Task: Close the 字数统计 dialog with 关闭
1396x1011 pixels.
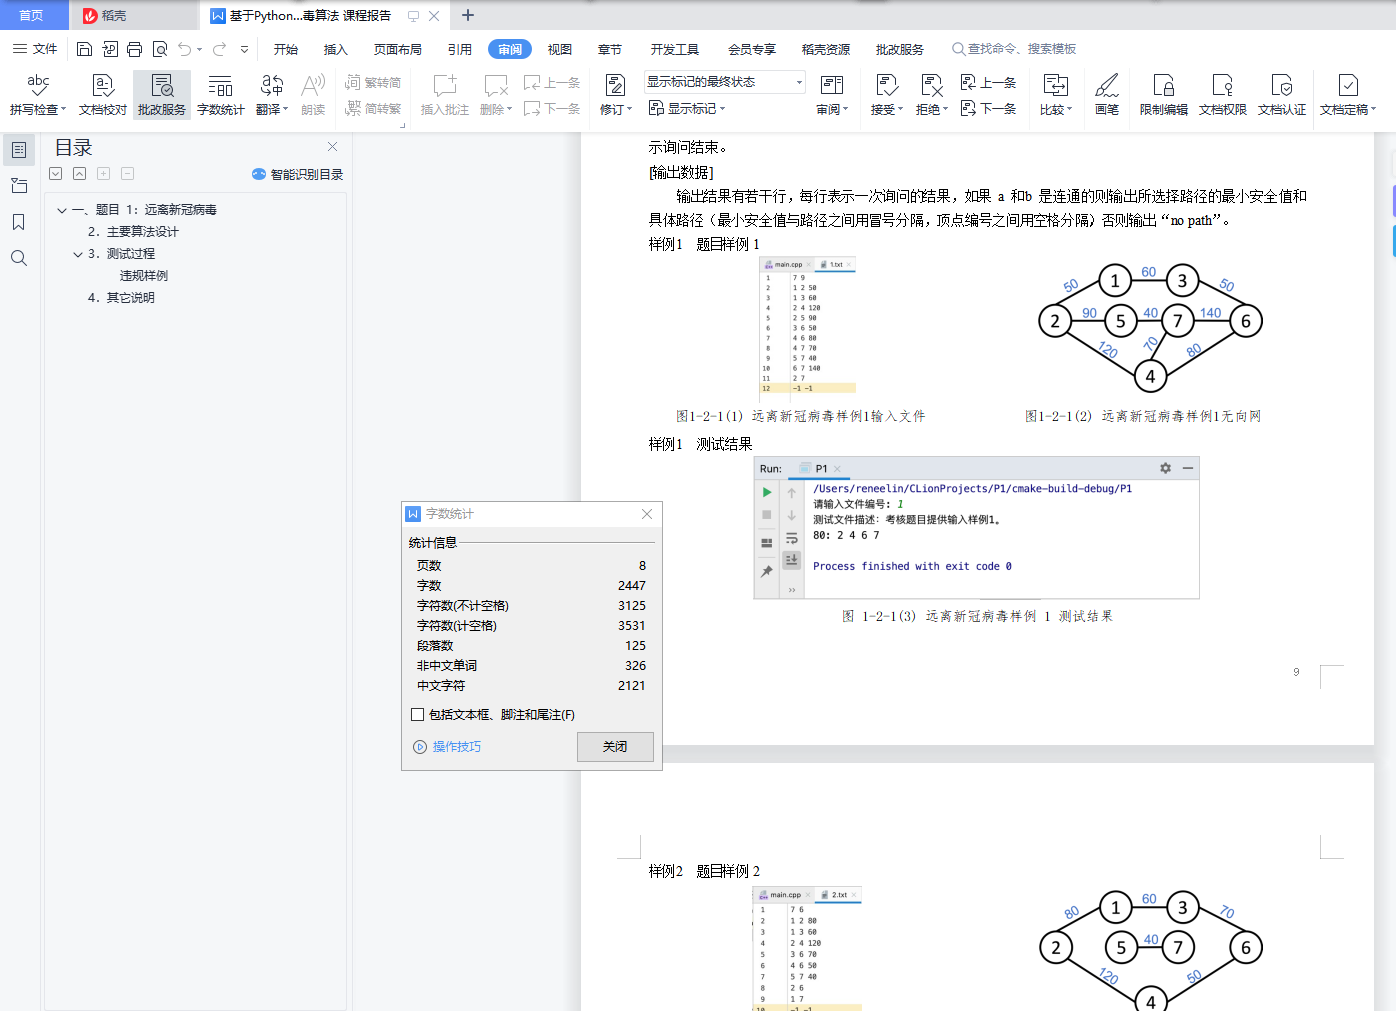Action: coord(615,747)
